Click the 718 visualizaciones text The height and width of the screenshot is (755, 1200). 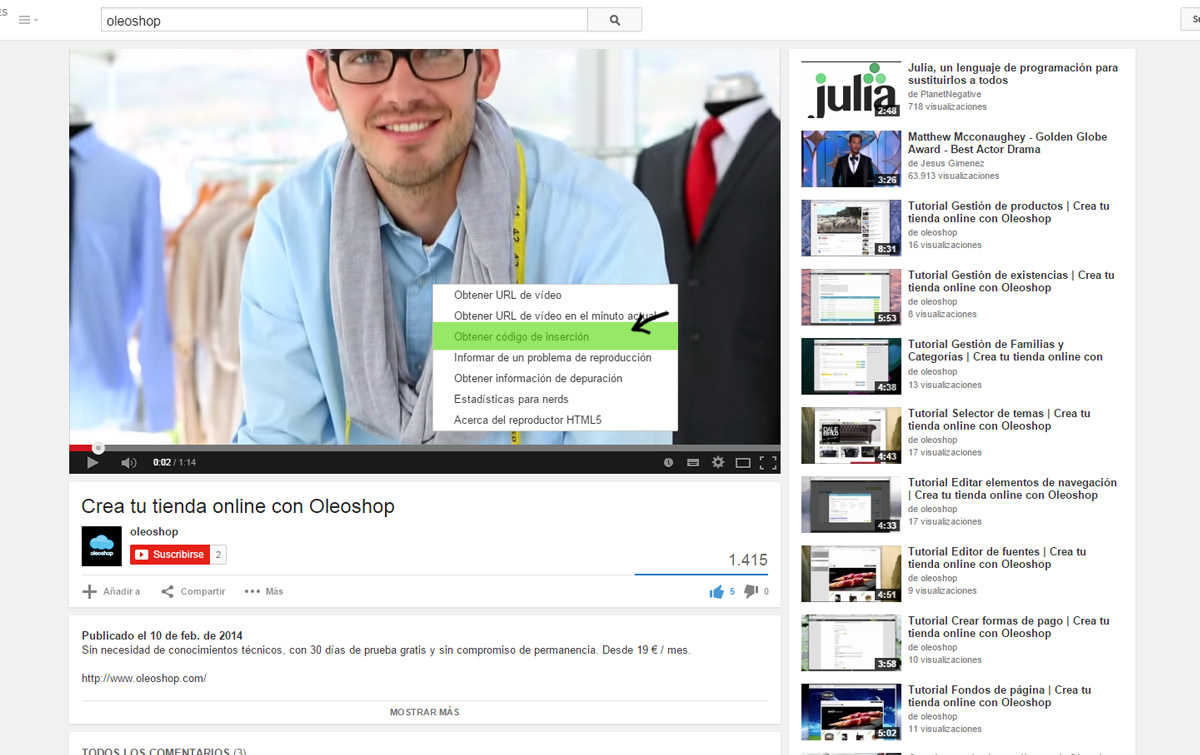947,107
